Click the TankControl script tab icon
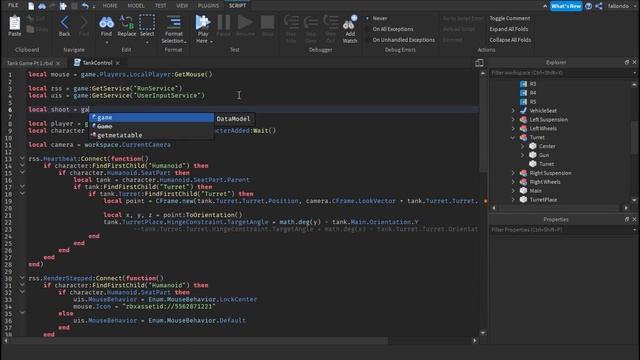The image size is (640, 360). click(x=77, y=62)
